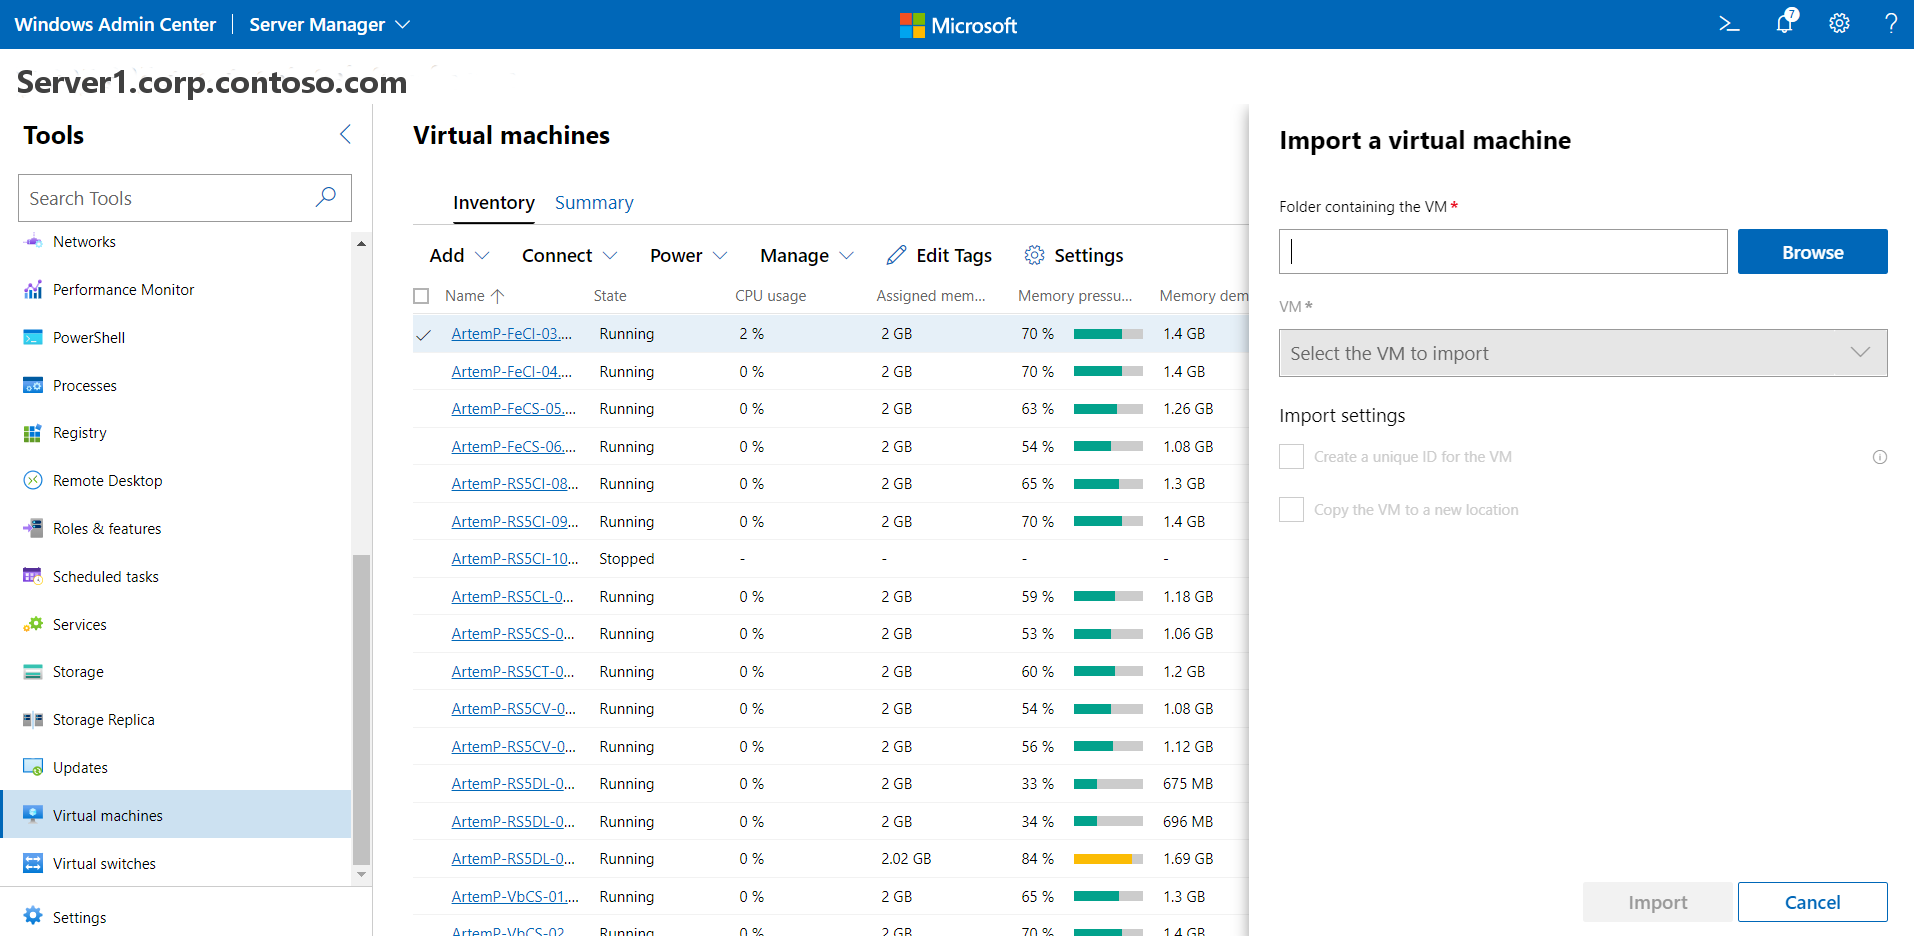Open the PowerShell tool
This screenshot has height=936, width=1914.
pos(85,337)
